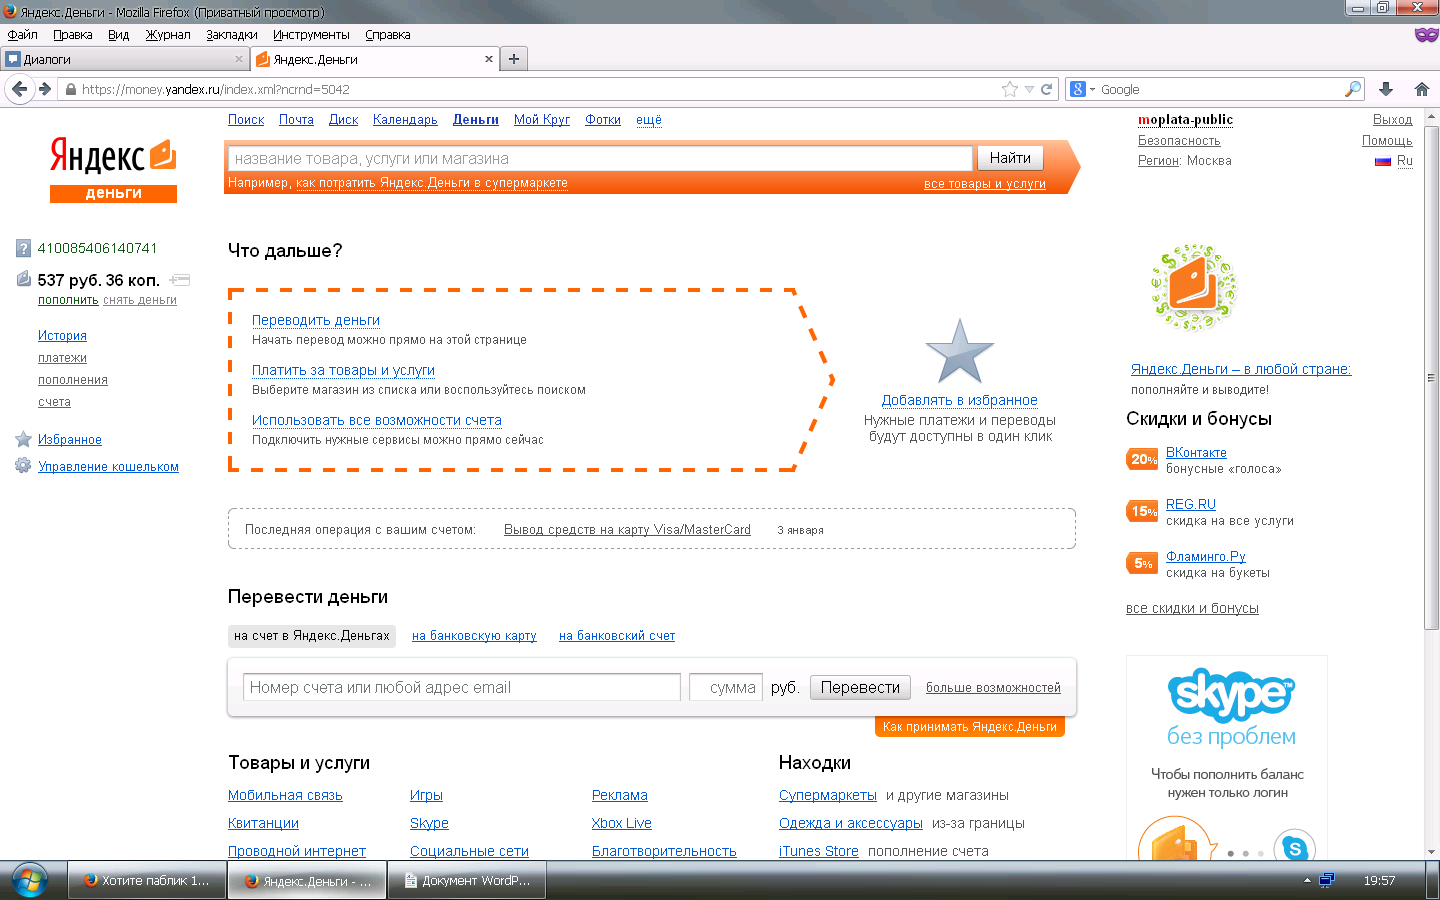Open the Переводить деньги link
The width and height of the screenshot is (1440, 900).
tap(316, 320)
